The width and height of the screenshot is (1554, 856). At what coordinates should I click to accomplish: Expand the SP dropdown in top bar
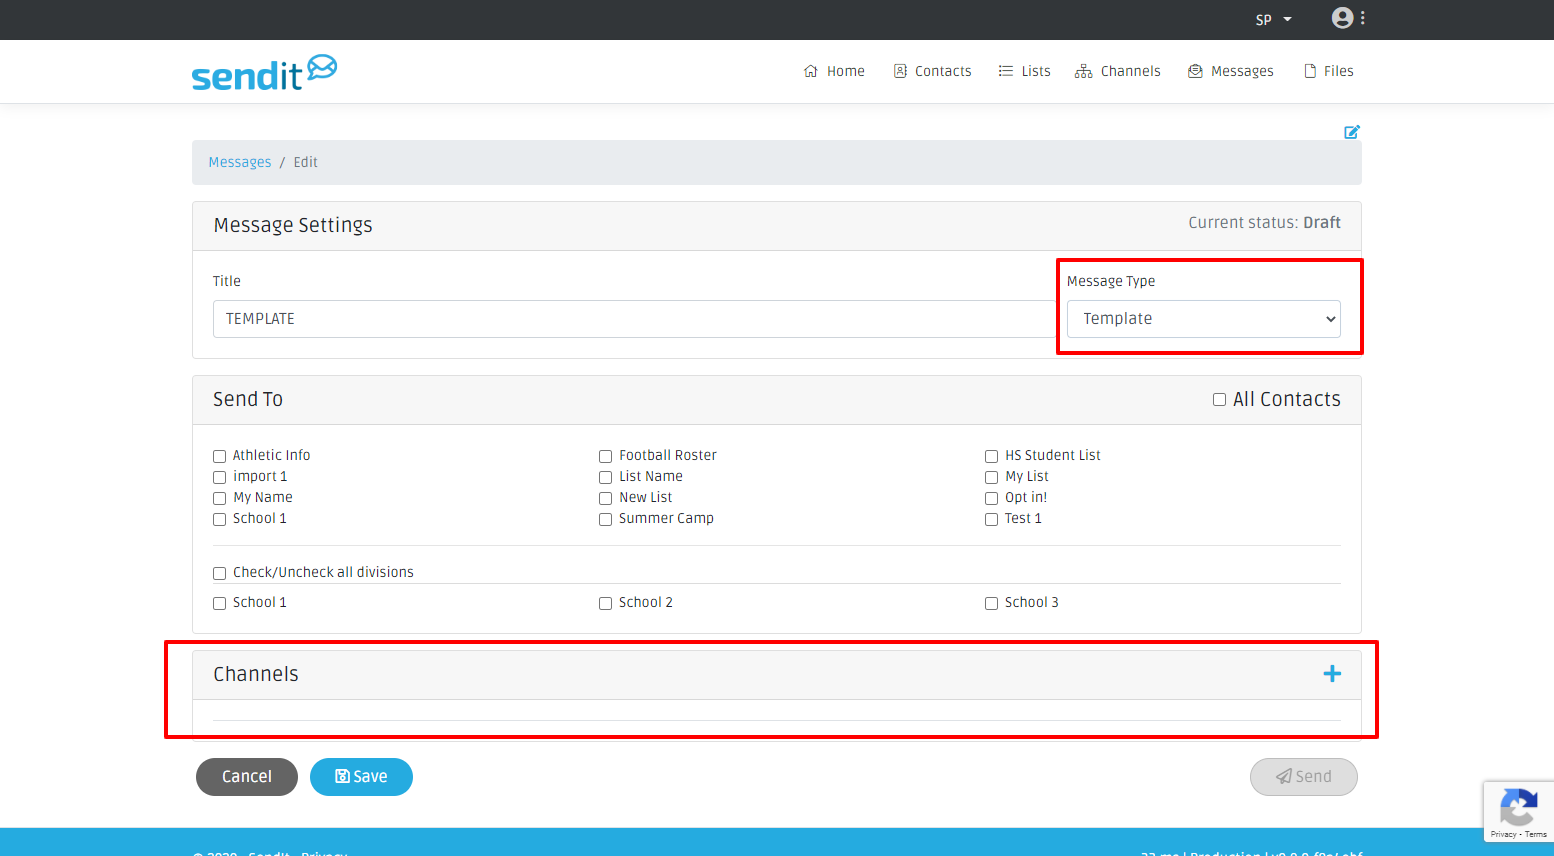[x=1273, y=20]
